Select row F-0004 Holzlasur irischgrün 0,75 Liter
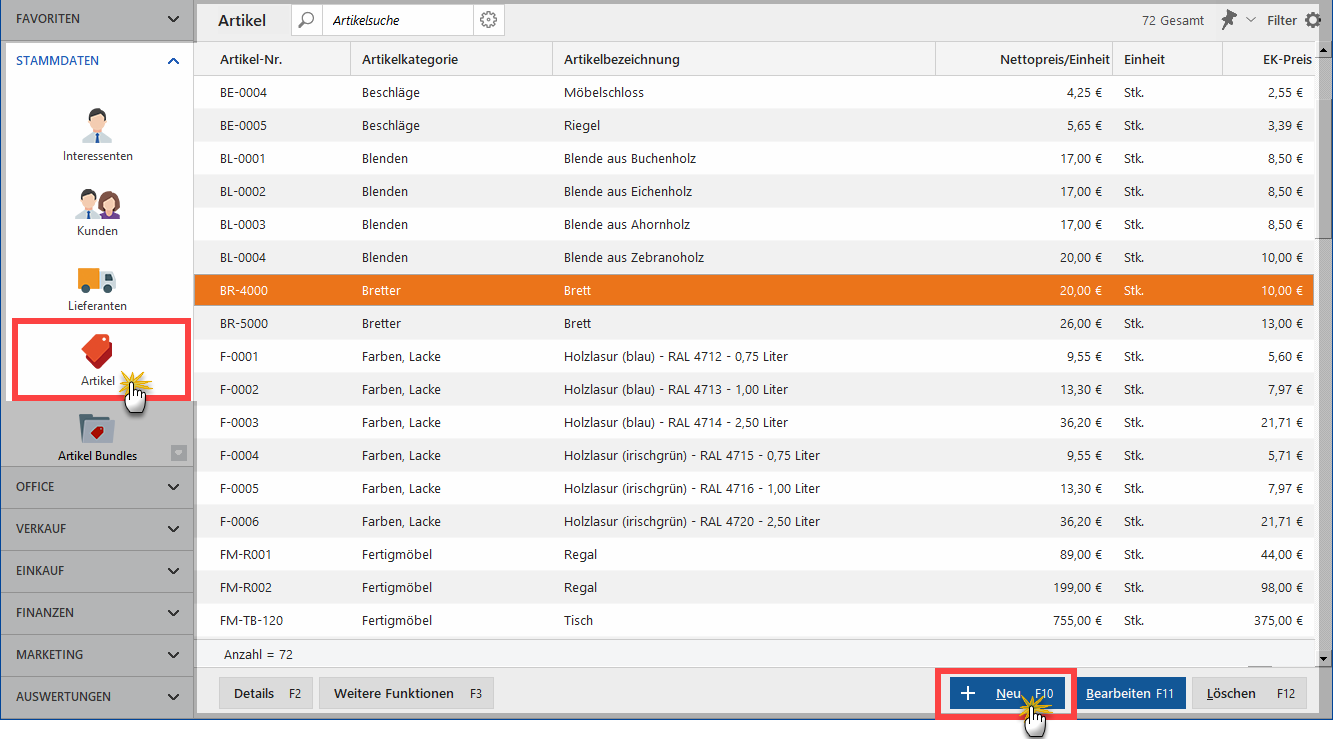The height and width of the screenshot is (739, 1333). click(x=754, y=456)
